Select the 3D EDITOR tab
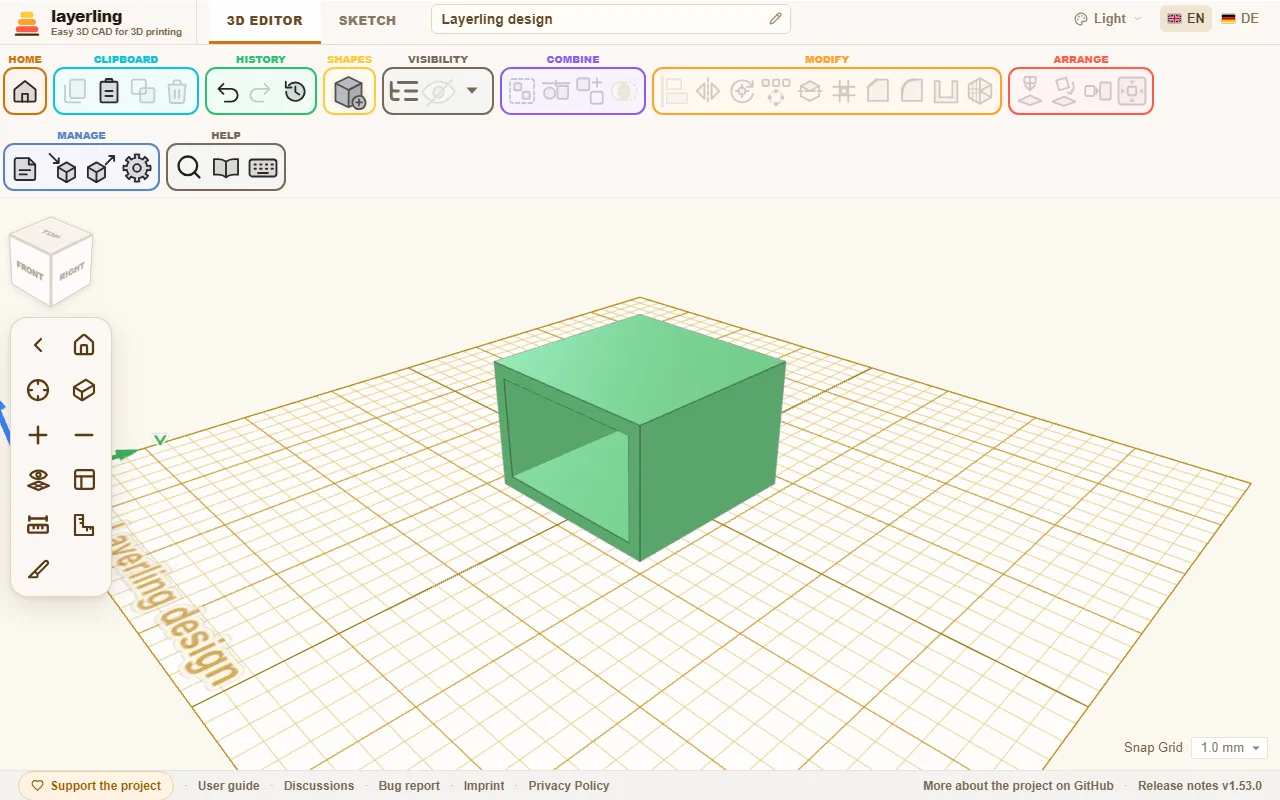The width and height of the screenshot is (1280, 800). [265, 20]
